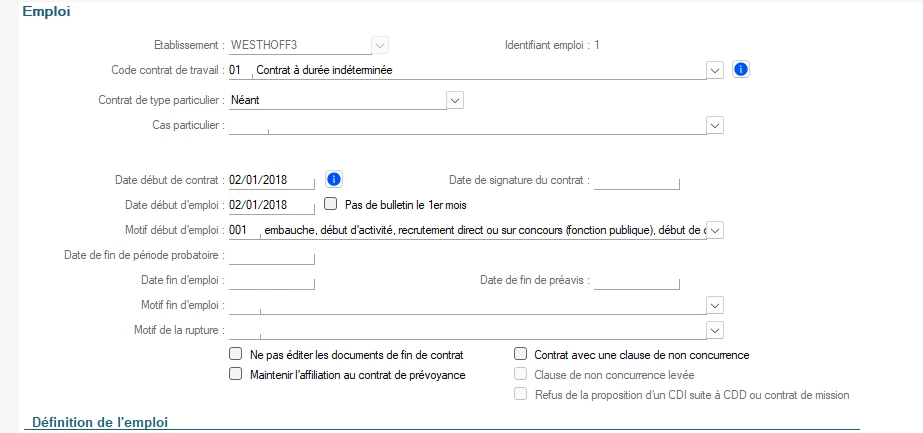Click info icon next to Date début de contrat
Image resolution: width=923 pixels, height=433 pixels.
tap(335, 180)
